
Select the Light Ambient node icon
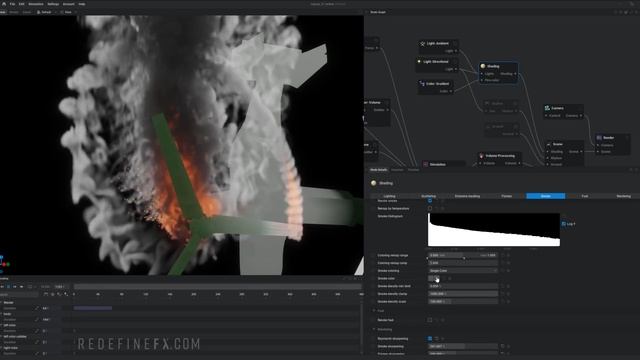[x=422, y=43]
